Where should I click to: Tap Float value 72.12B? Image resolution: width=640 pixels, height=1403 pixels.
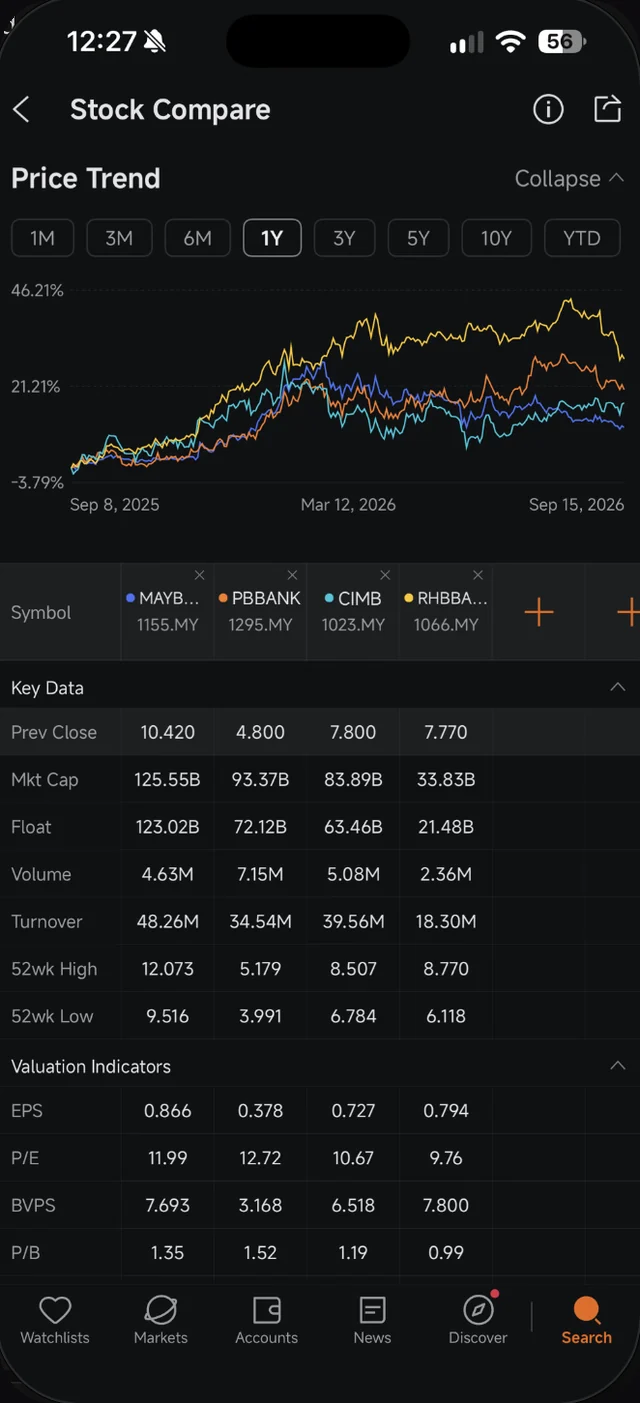click(260, 827)
